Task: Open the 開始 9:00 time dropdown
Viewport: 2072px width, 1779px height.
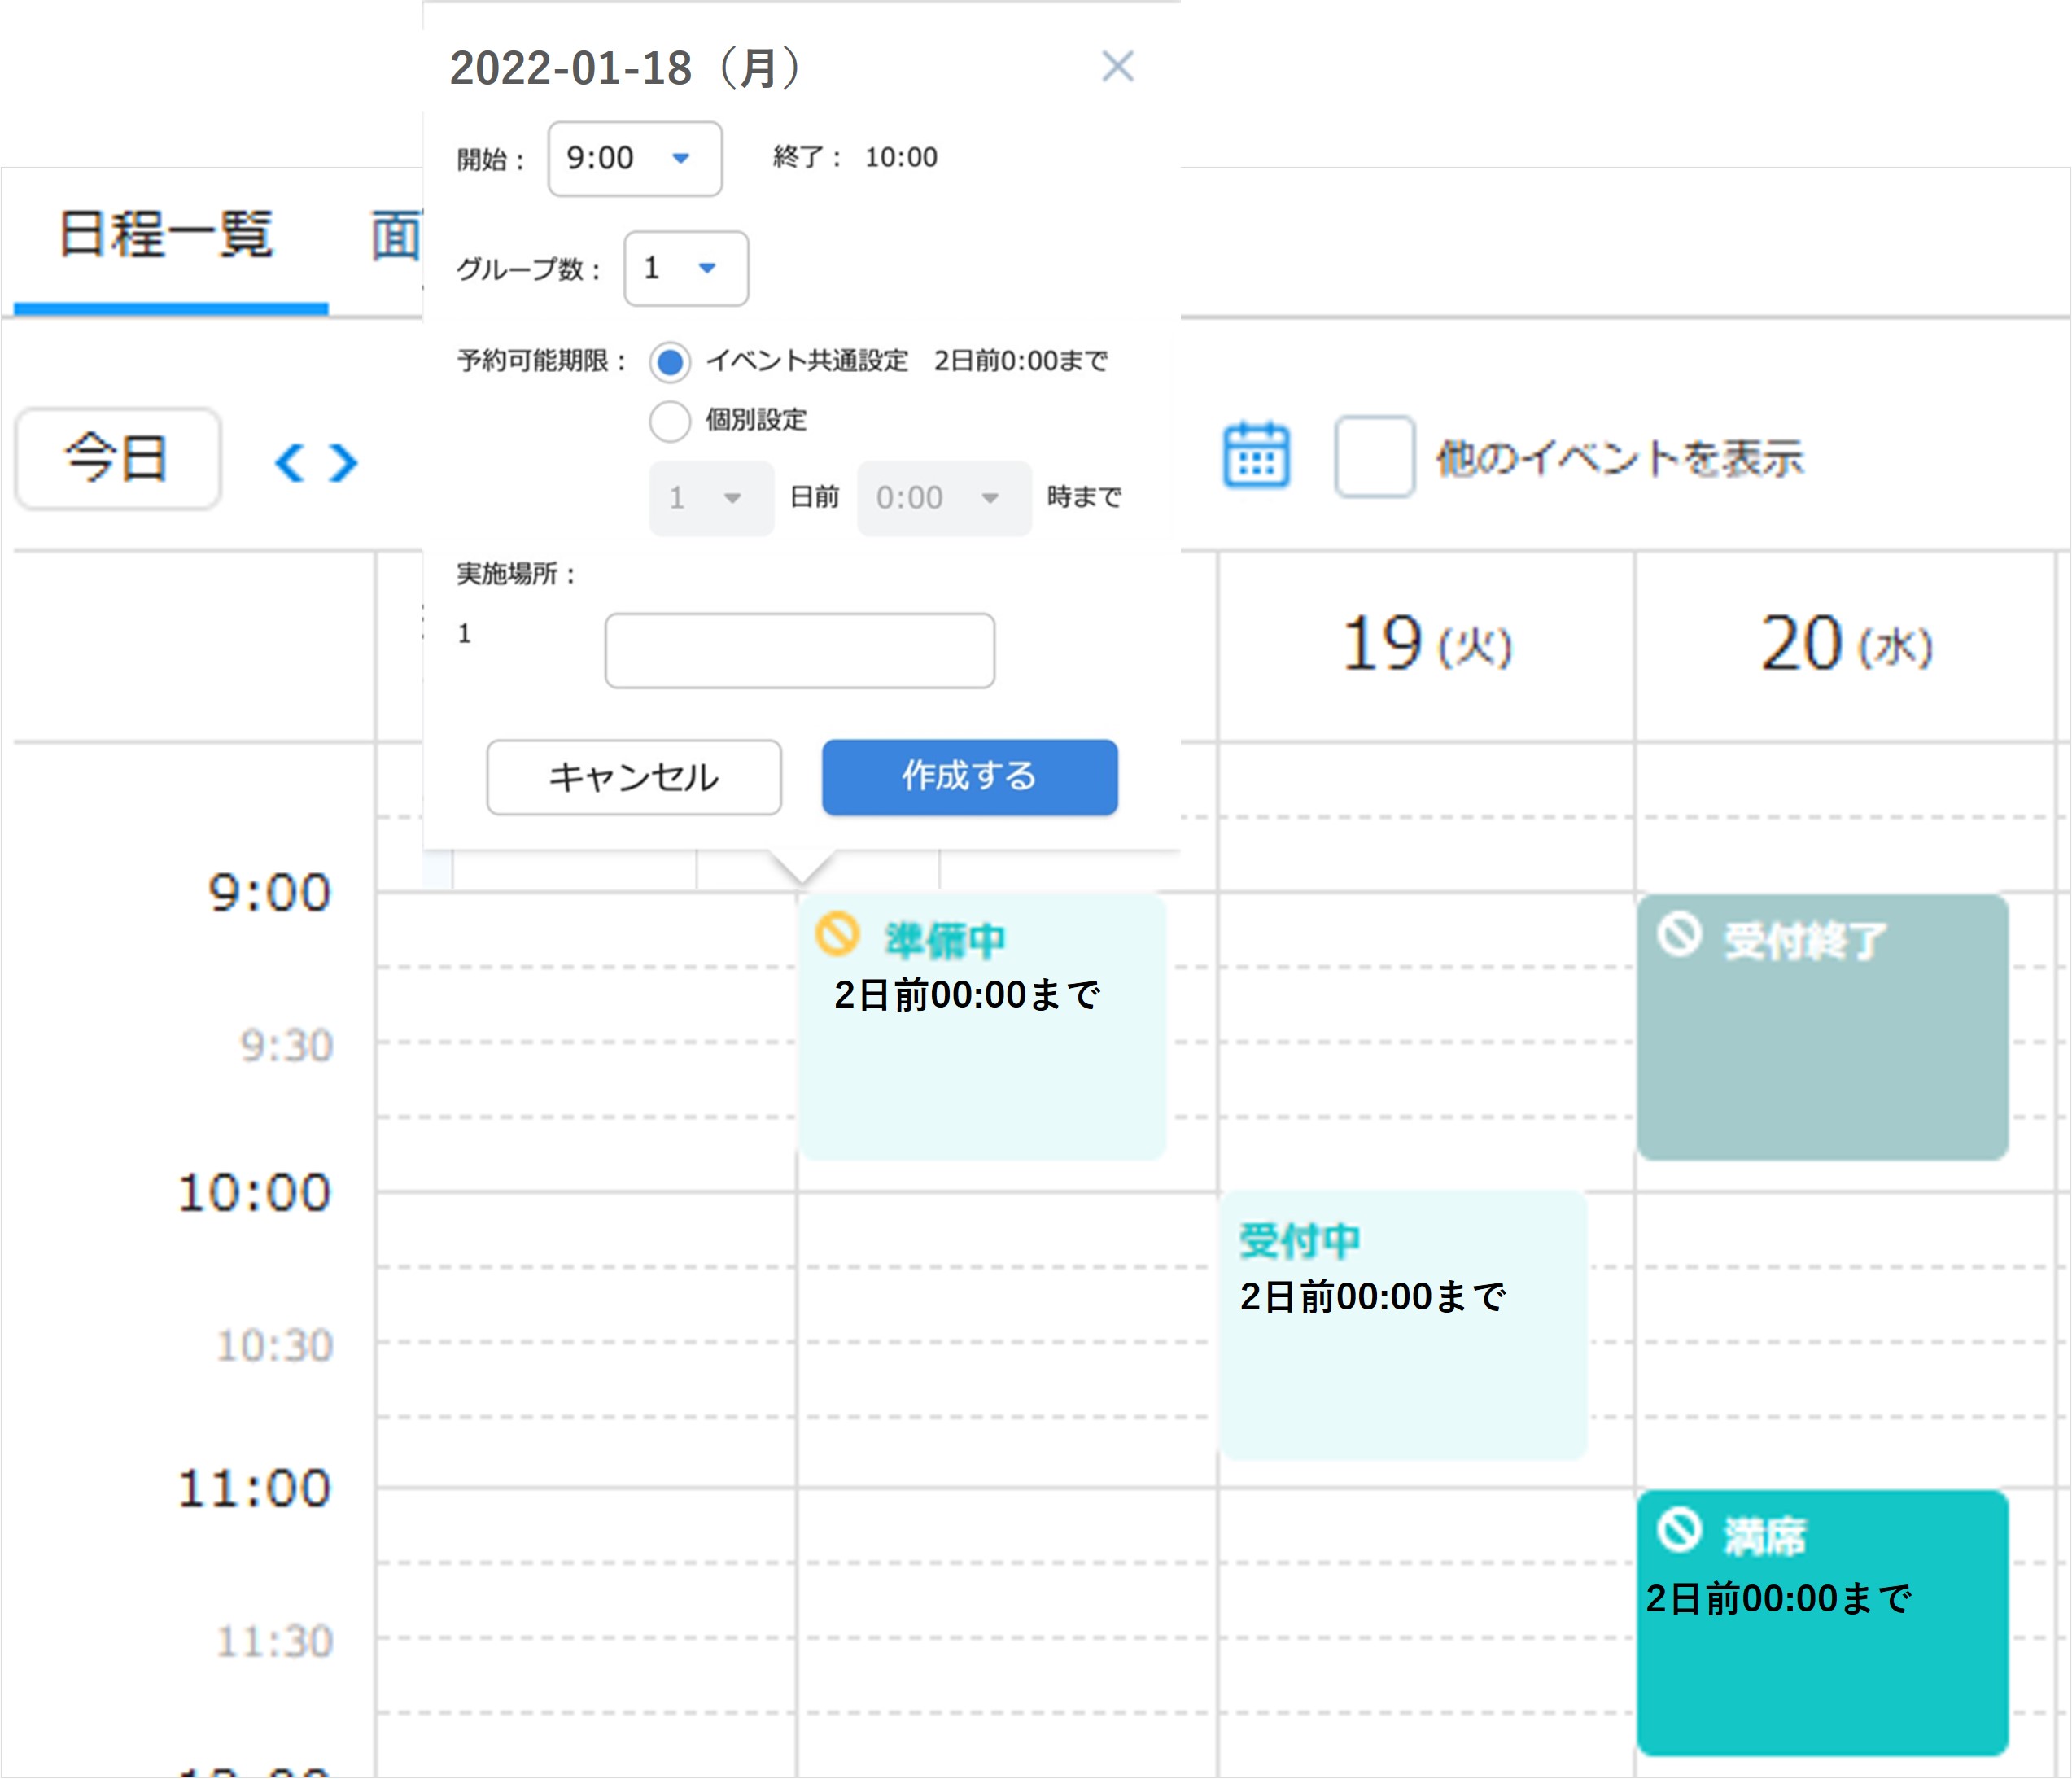Action: pos(635,159)
